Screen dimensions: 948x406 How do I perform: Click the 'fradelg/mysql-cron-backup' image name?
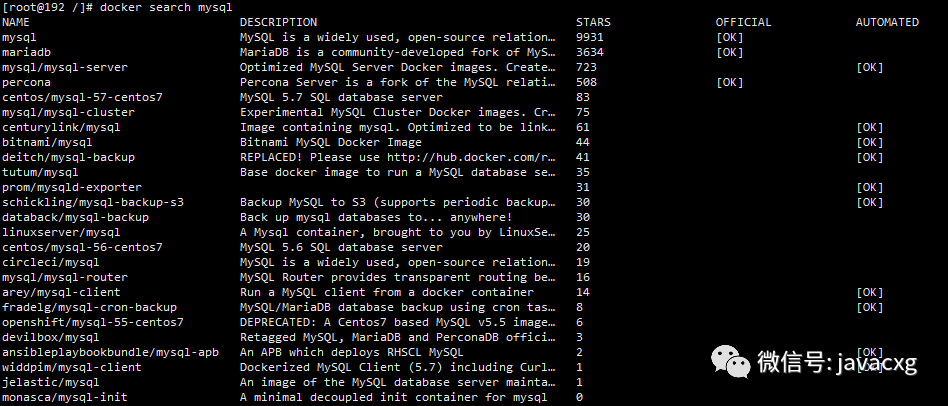89,307
